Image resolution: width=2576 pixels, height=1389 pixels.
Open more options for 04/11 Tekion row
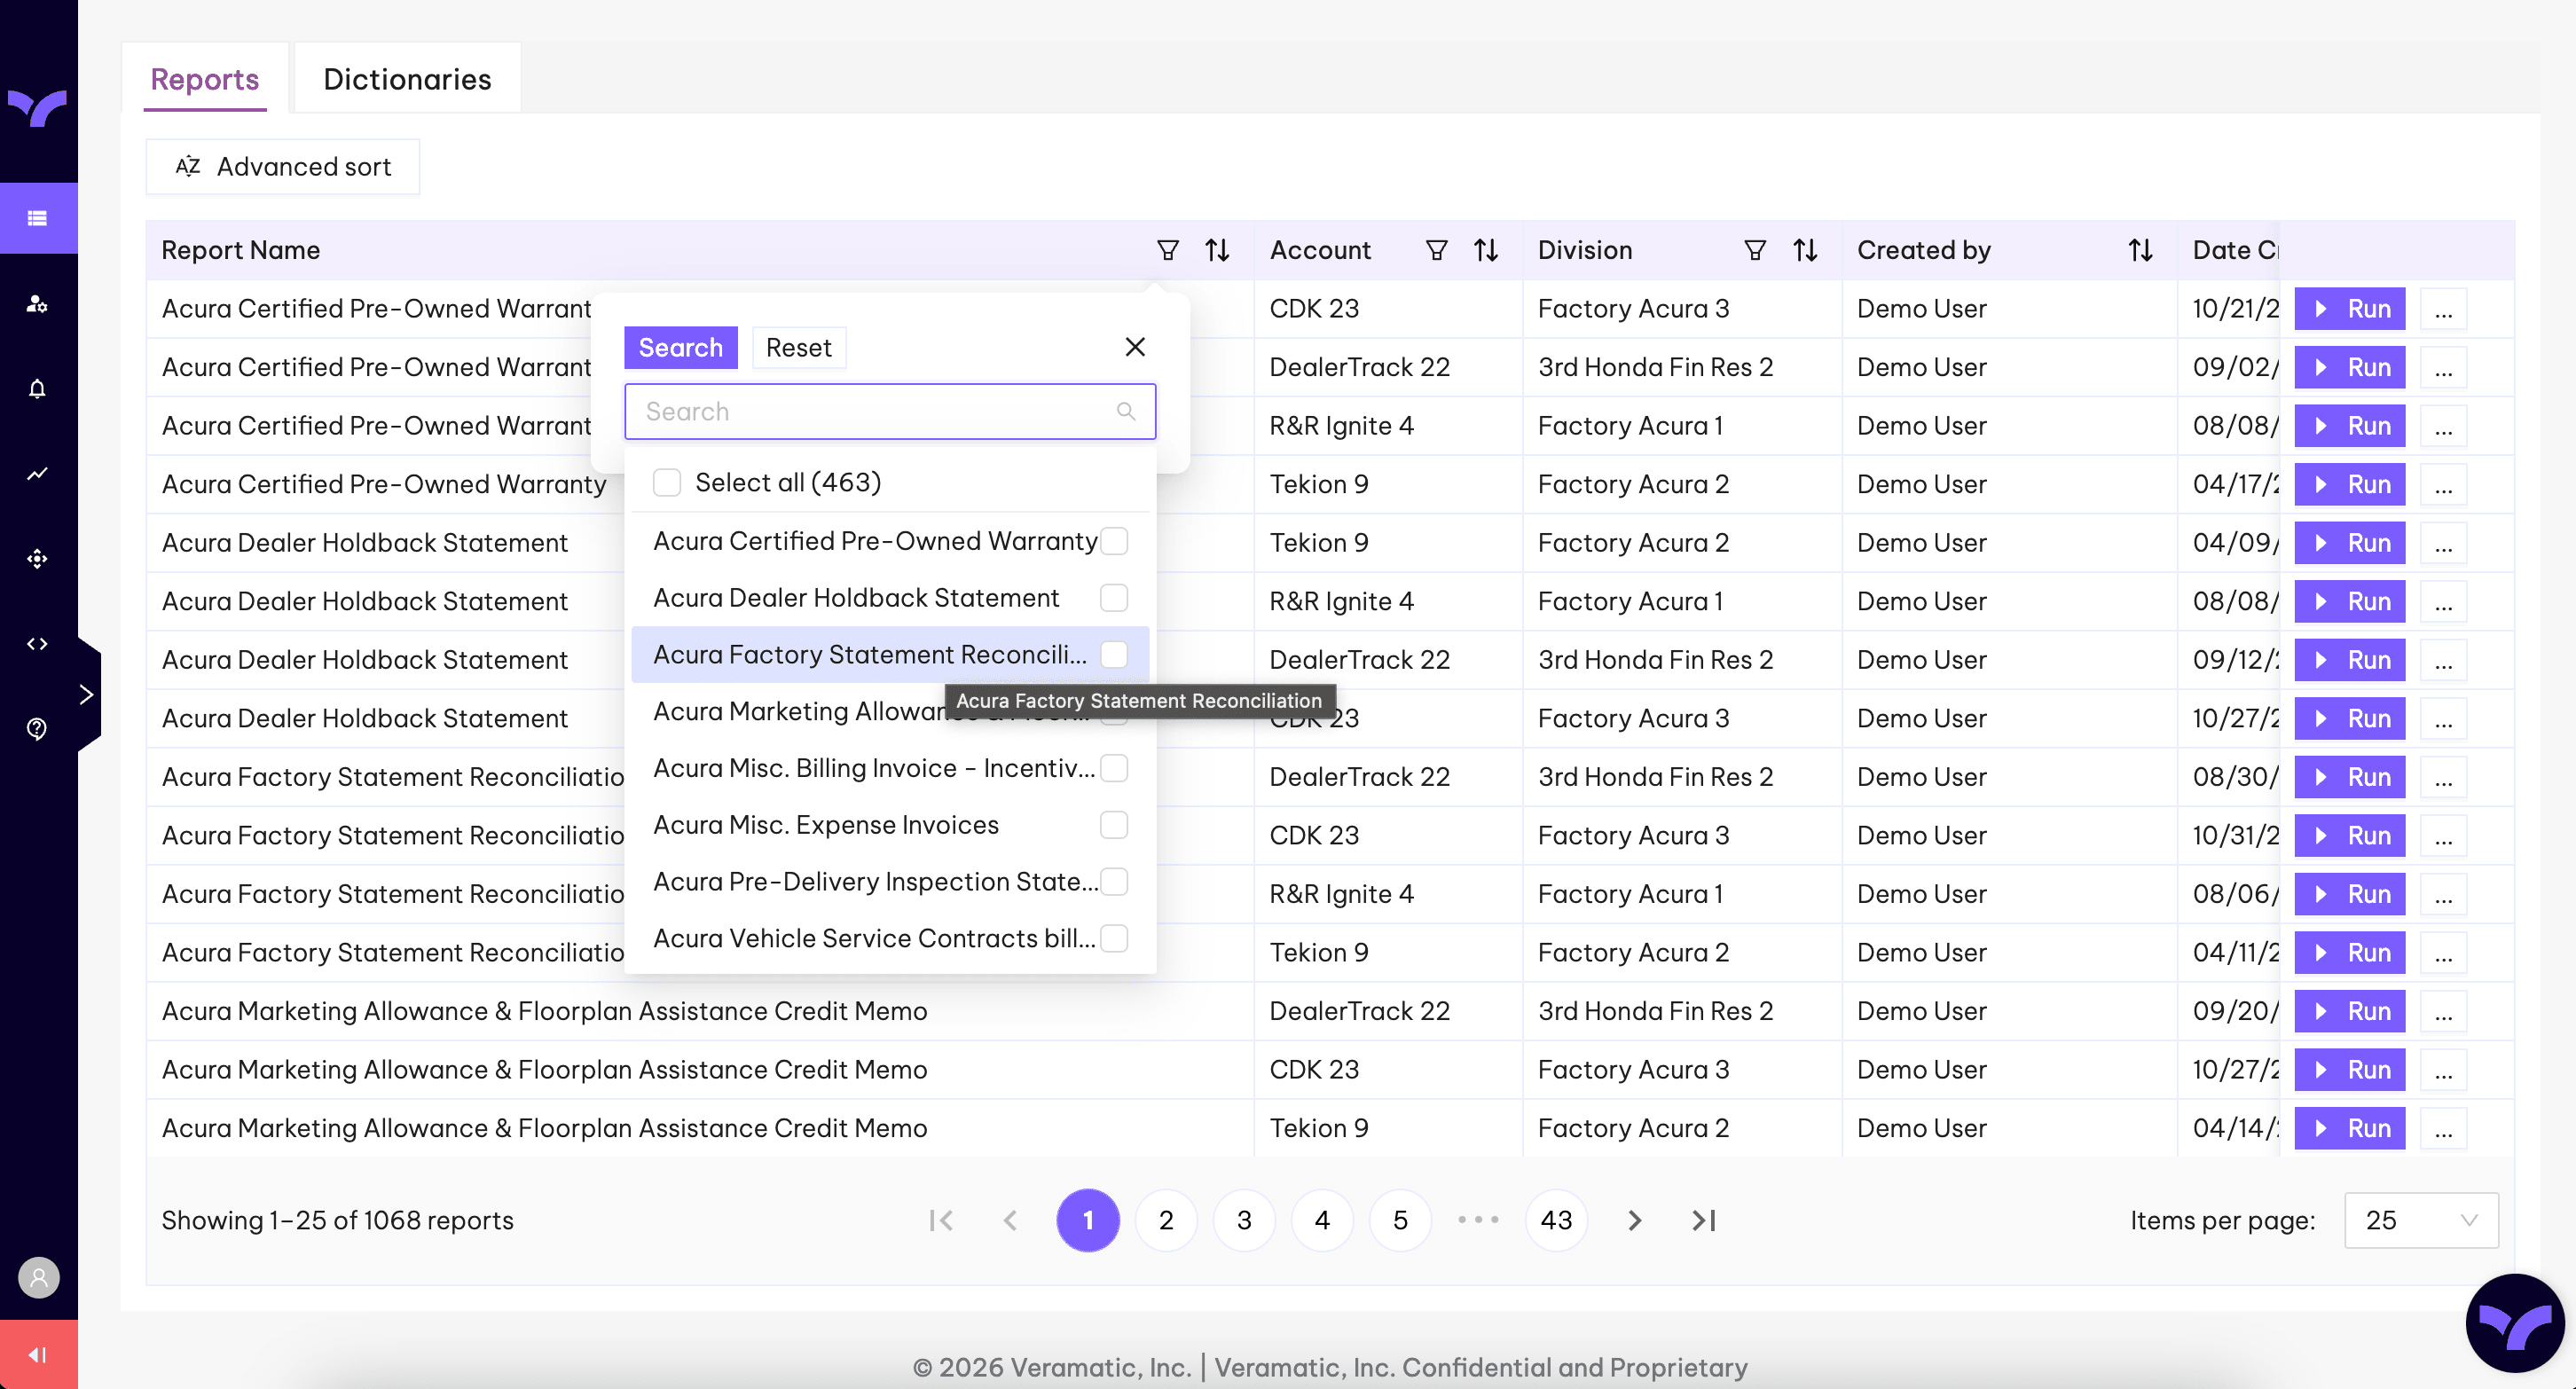click(x=2443, y=952)
